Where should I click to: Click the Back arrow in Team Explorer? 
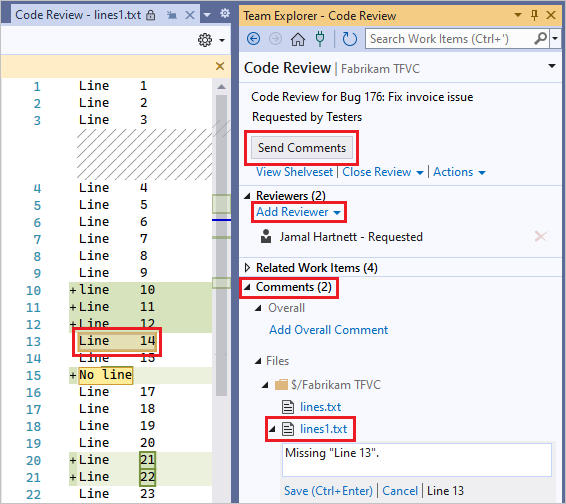point(253,39)
